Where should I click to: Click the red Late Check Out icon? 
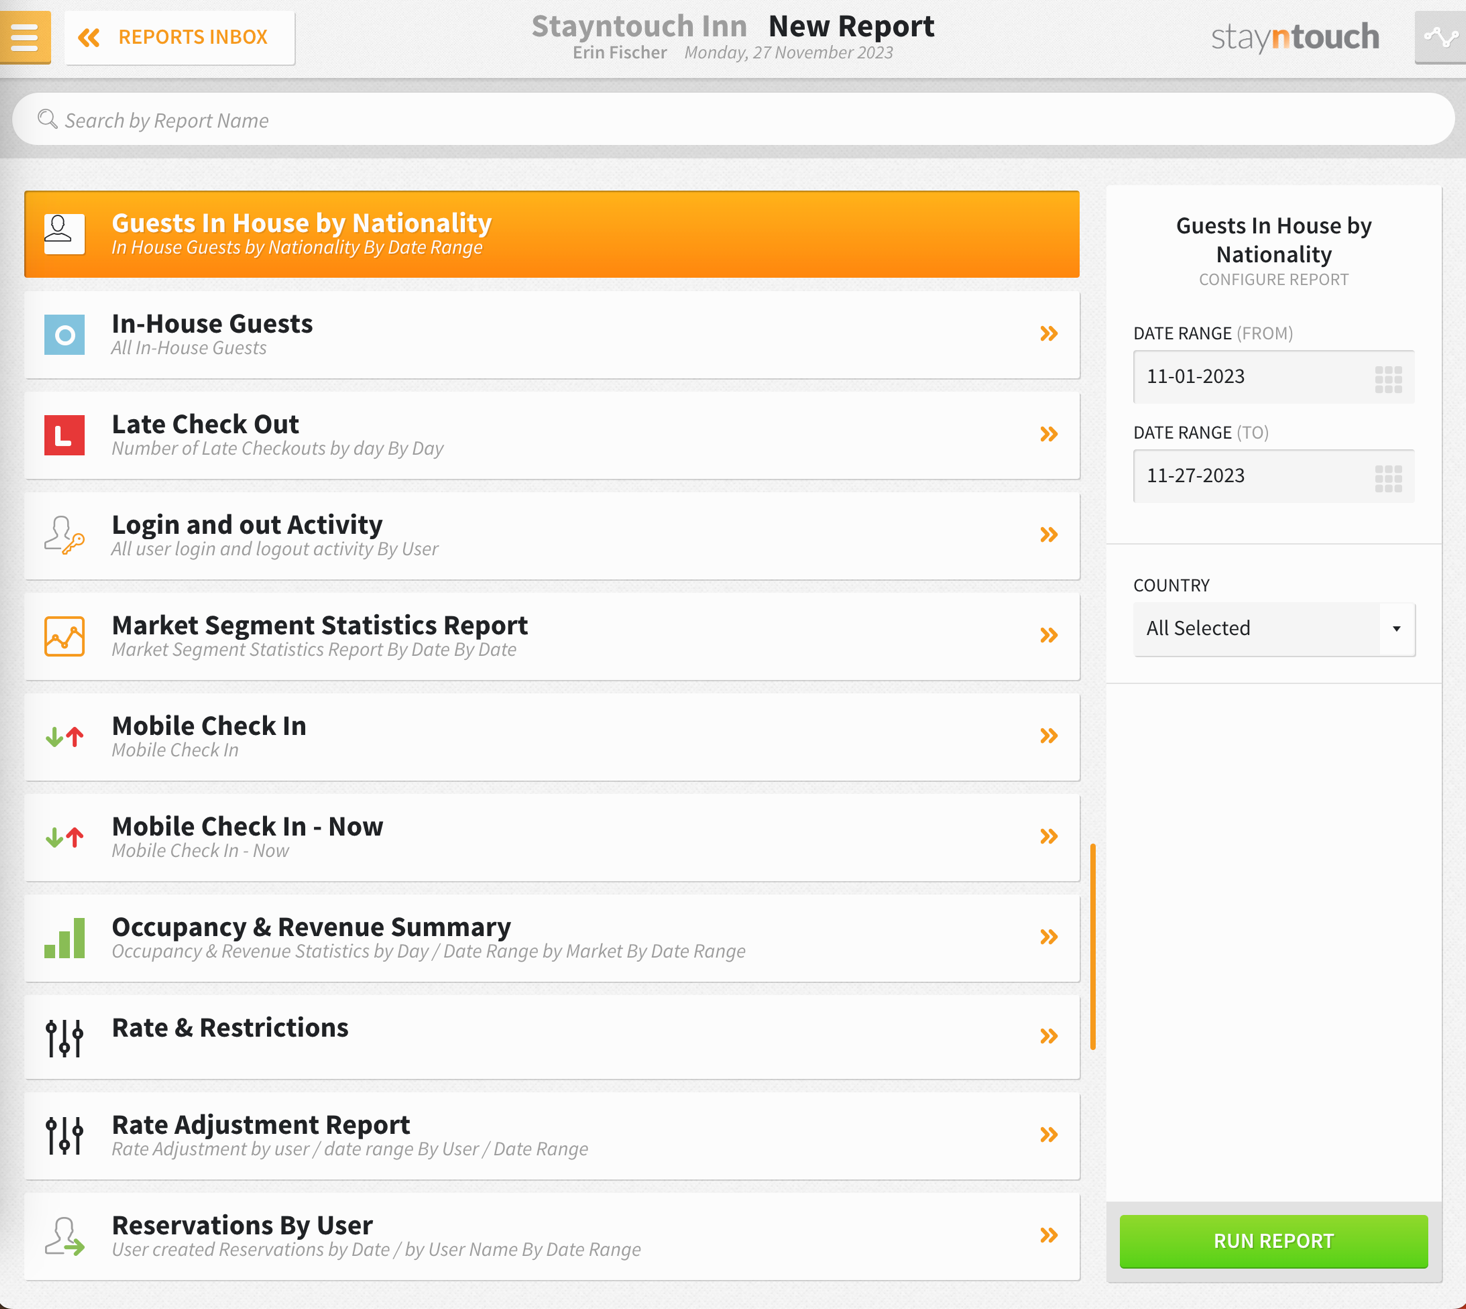pos(64,435)
